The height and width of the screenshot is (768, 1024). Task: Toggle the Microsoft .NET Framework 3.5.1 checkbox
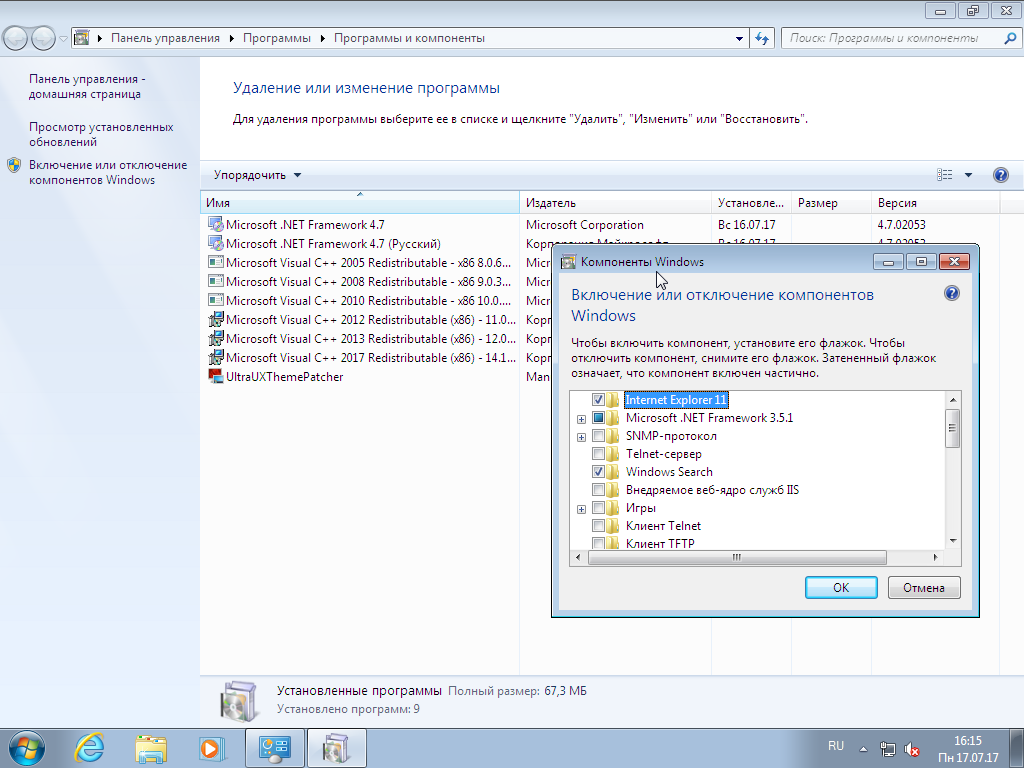598,418
